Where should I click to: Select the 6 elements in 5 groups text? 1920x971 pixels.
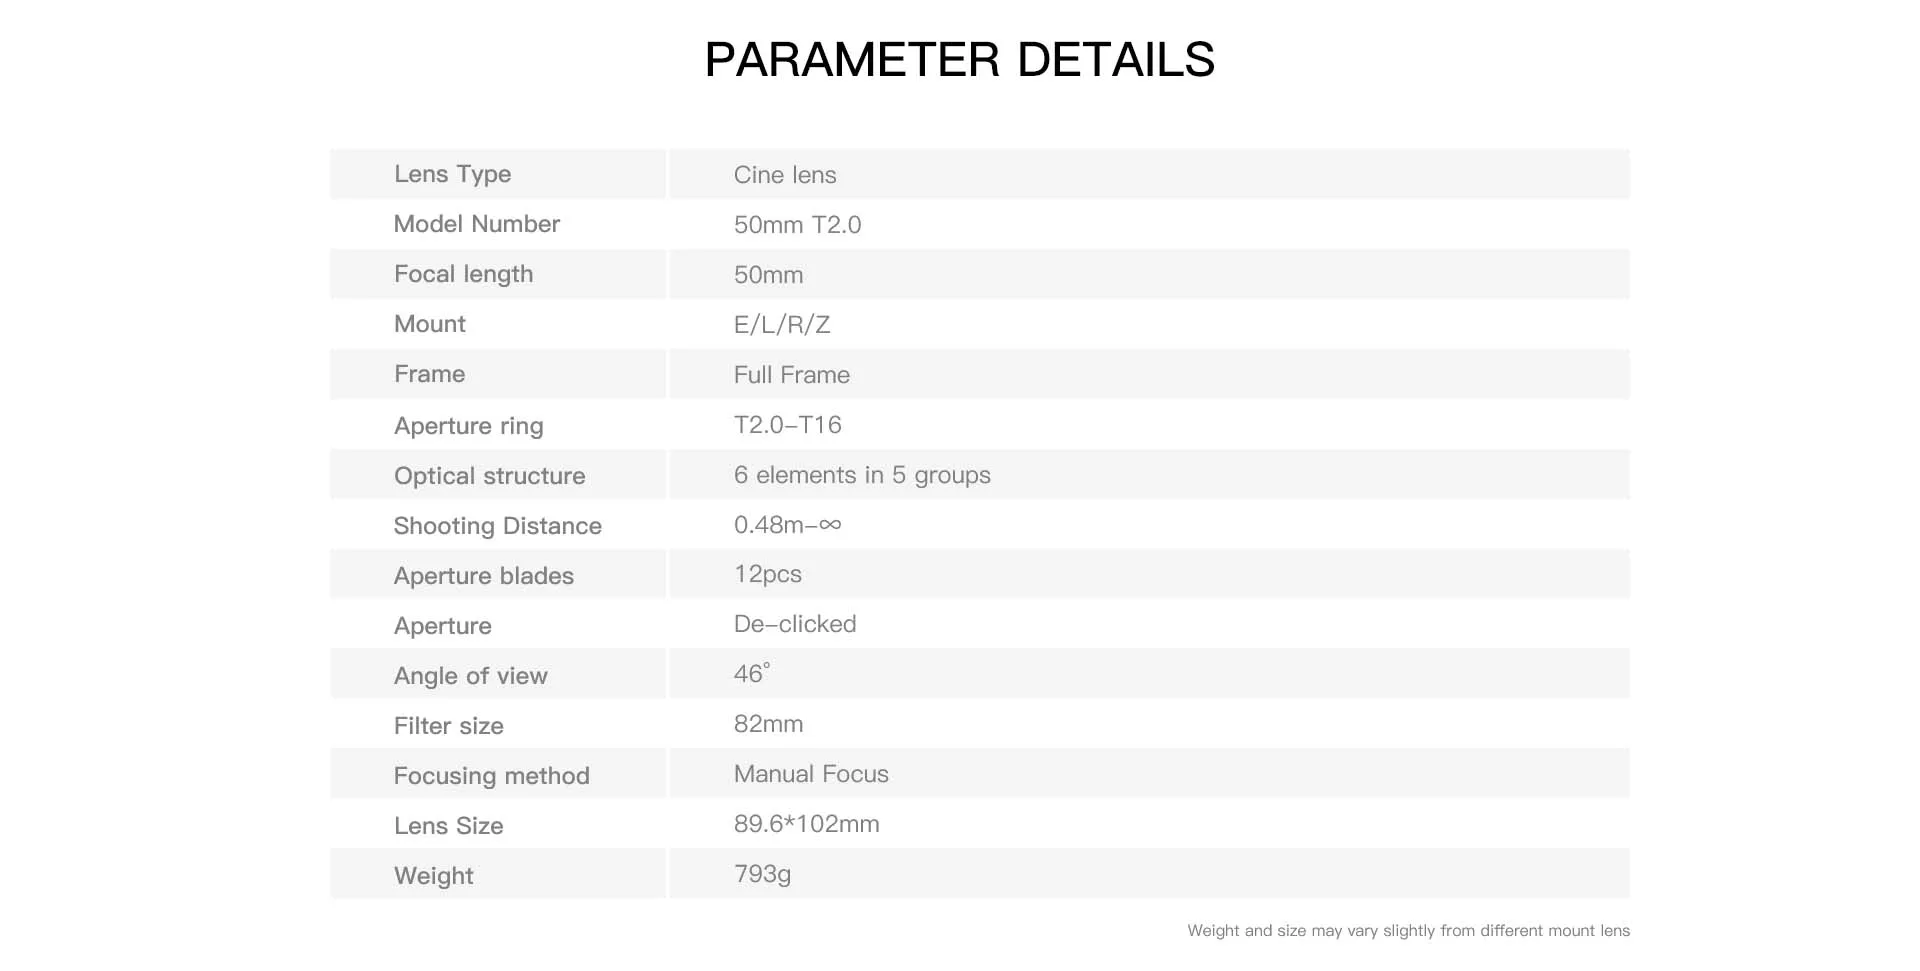pyautogui.click(x=862, y=475)
